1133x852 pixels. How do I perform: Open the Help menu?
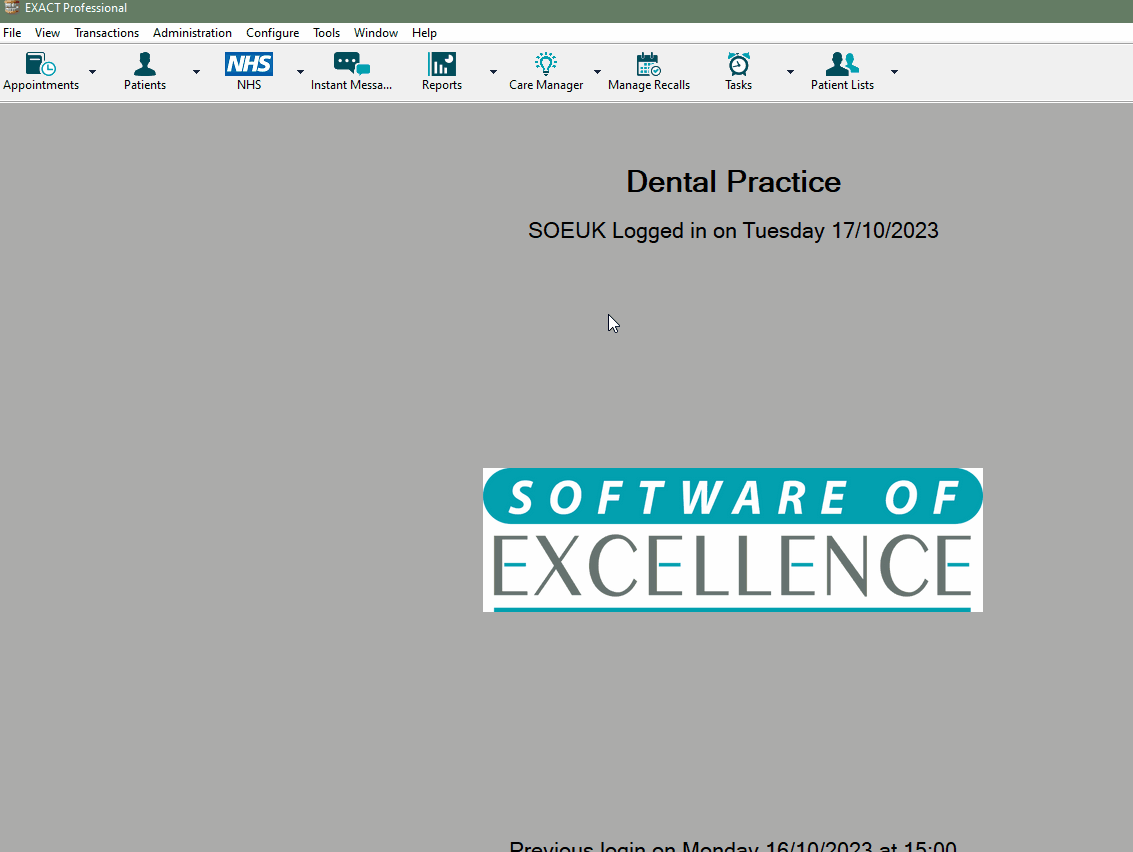[424, 33]
